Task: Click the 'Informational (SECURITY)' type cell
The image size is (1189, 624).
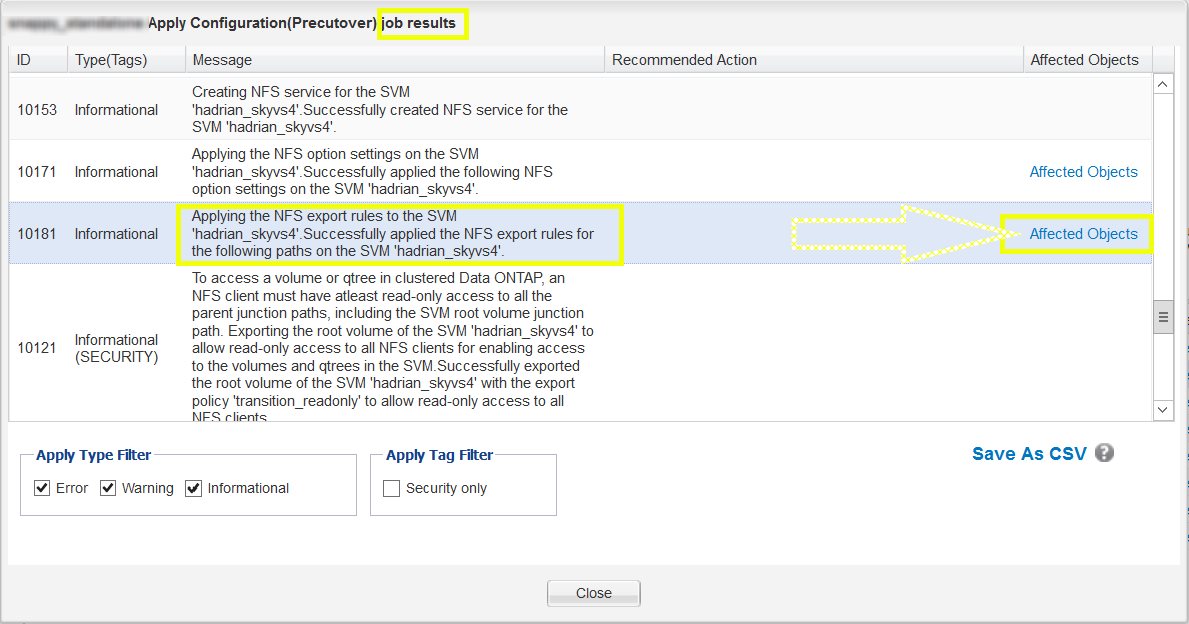Action: point(116,348)
